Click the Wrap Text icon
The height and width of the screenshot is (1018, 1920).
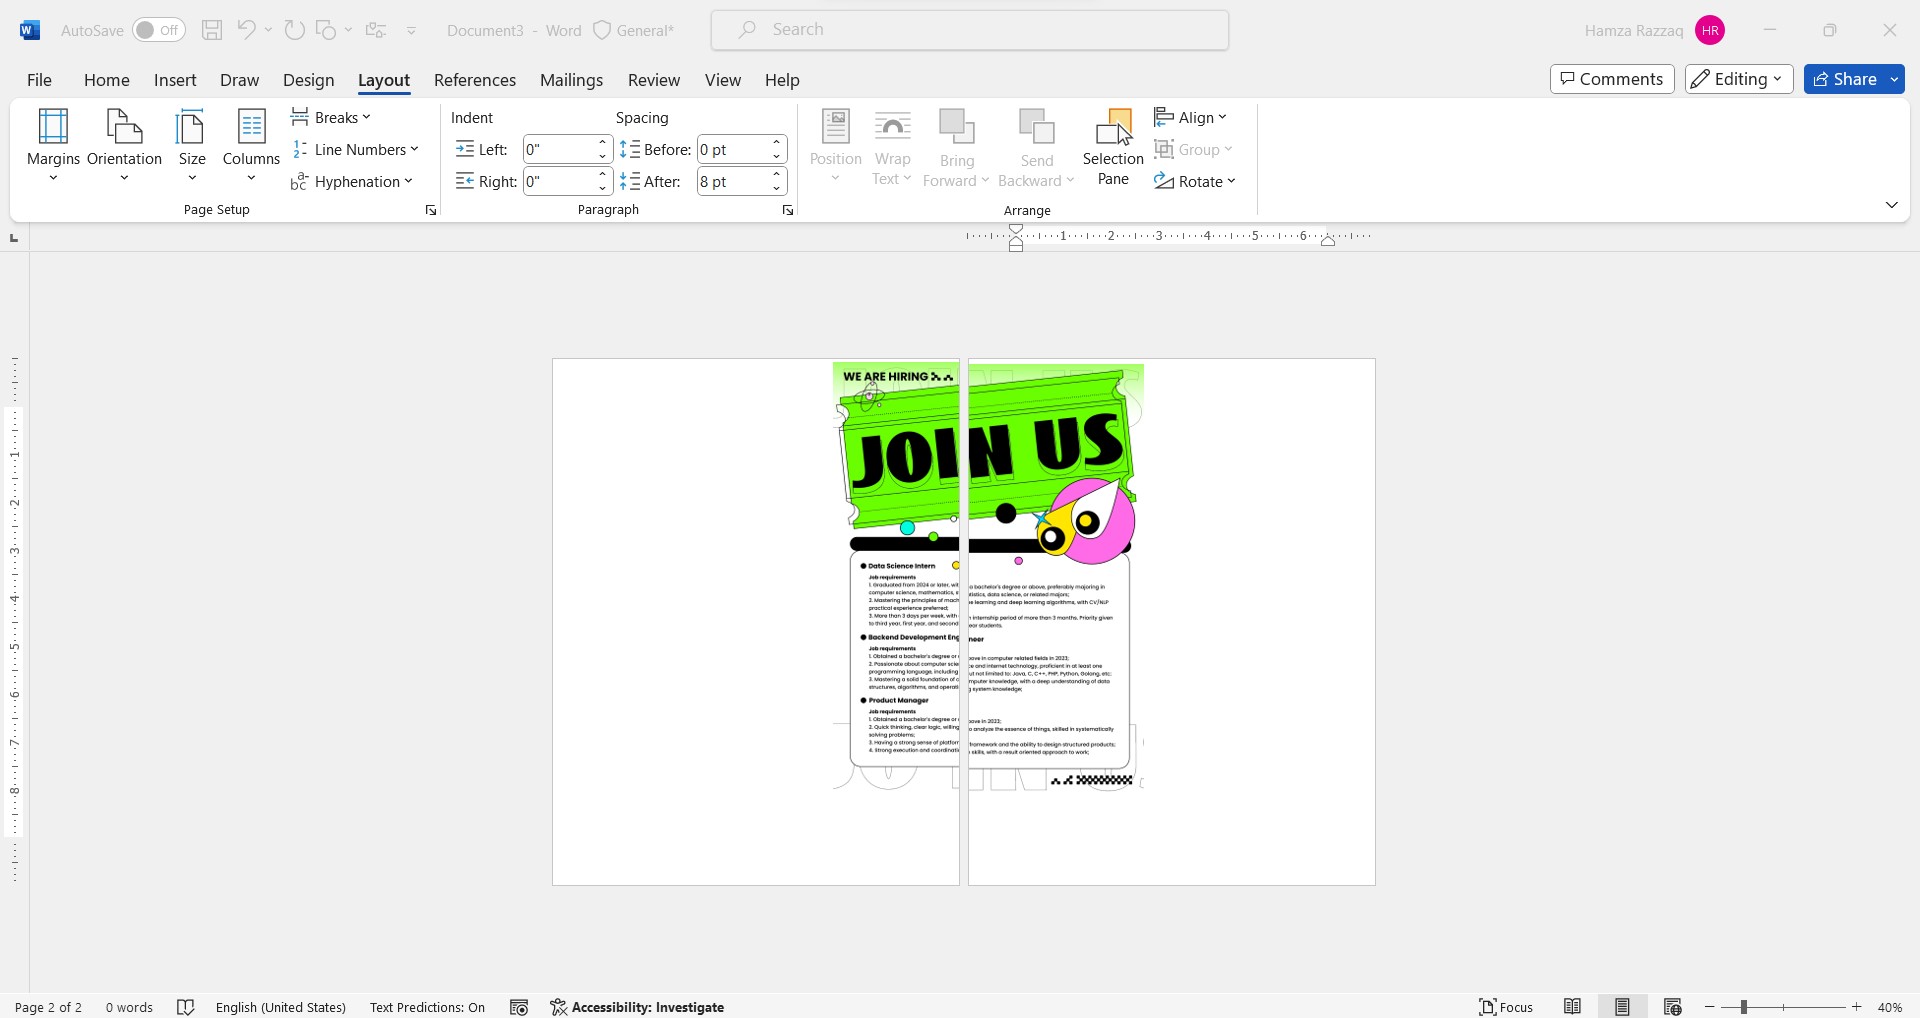coord(891,145)
